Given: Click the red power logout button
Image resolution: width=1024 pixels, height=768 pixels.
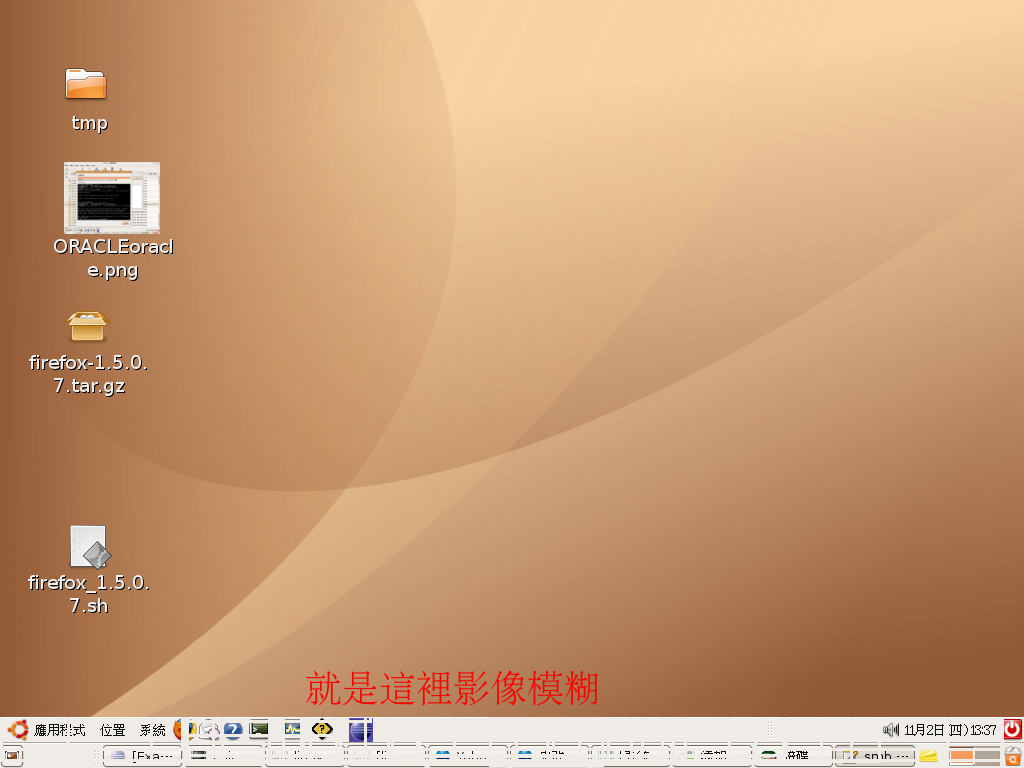Looking at the screenshot, I should coord(1012,729).
